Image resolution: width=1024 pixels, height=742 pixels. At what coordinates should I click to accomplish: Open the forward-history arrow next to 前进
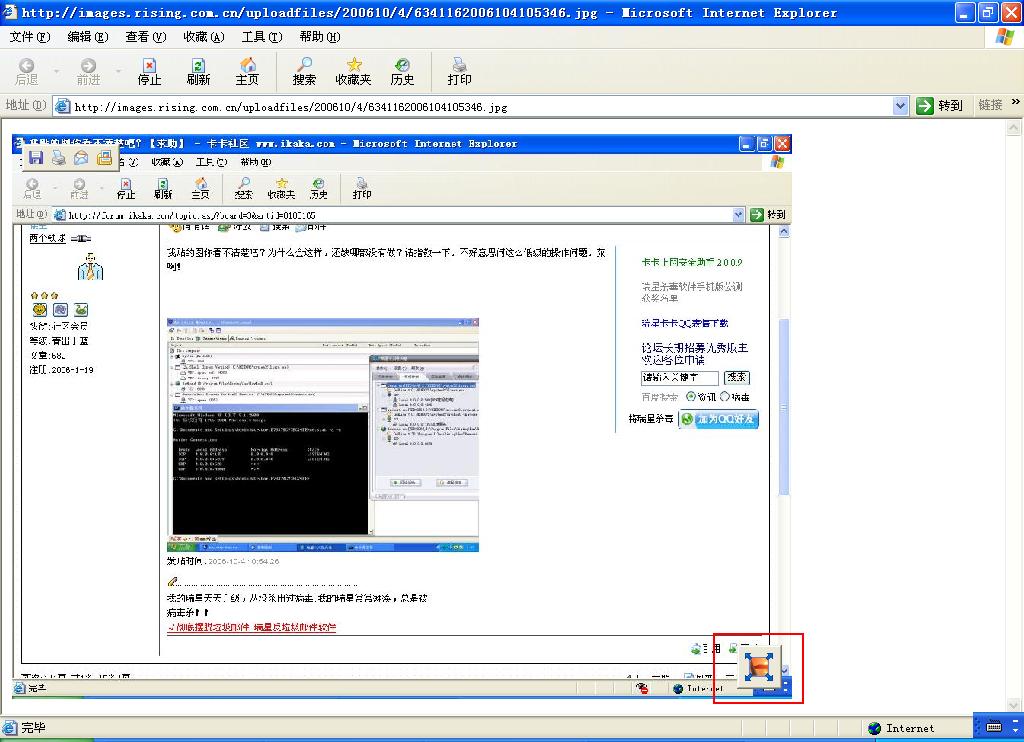coord(118,71)
